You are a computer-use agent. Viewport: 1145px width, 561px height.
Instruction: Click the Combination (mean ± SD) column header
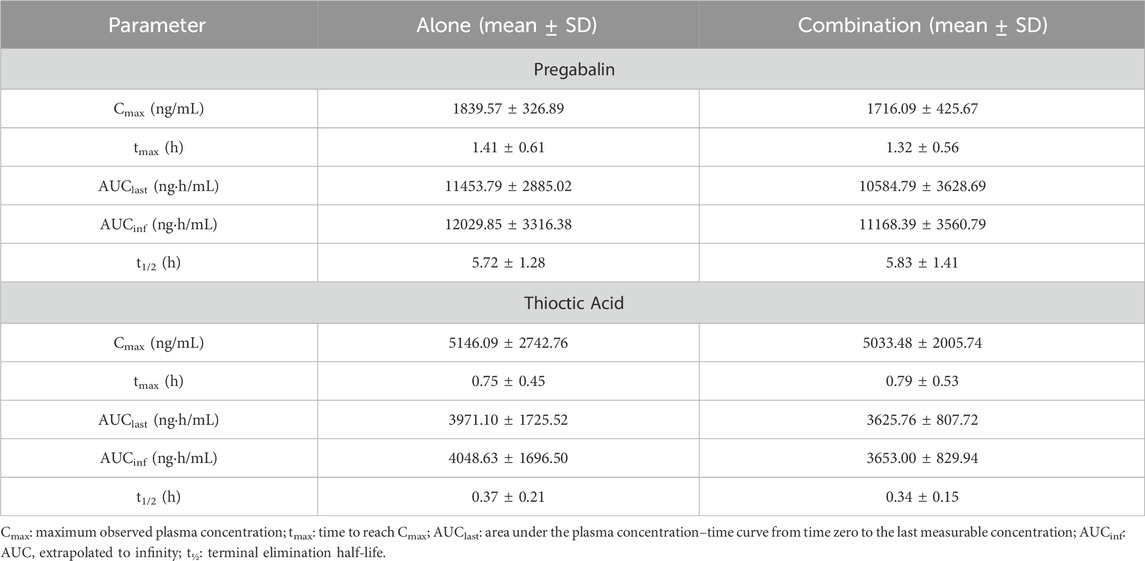tap(922, 24)
